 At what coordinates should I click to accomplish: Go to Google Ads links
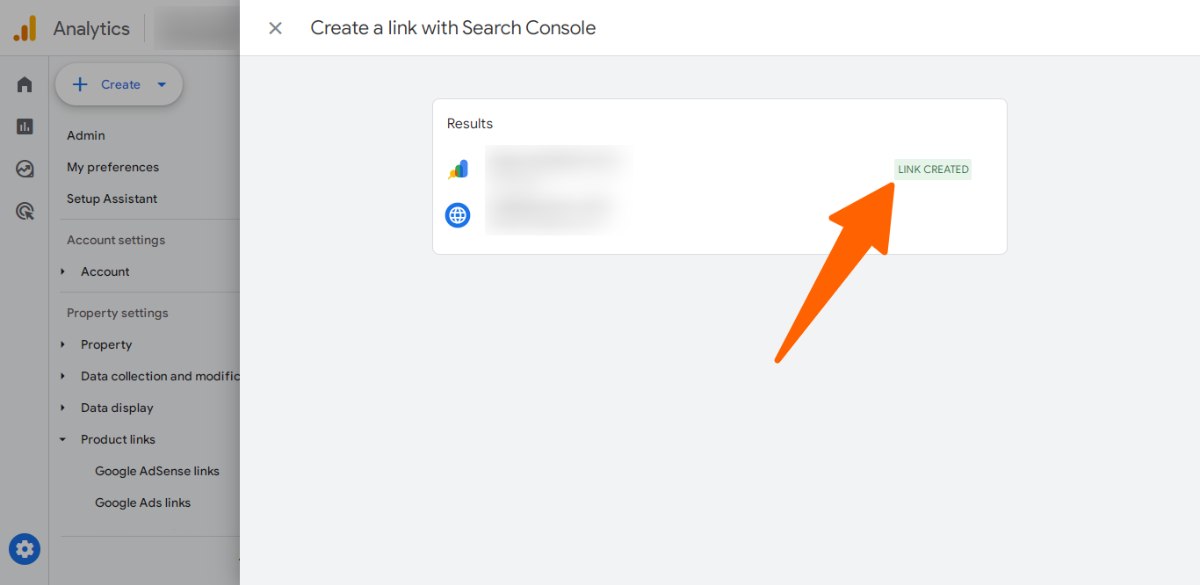(143, 503)
